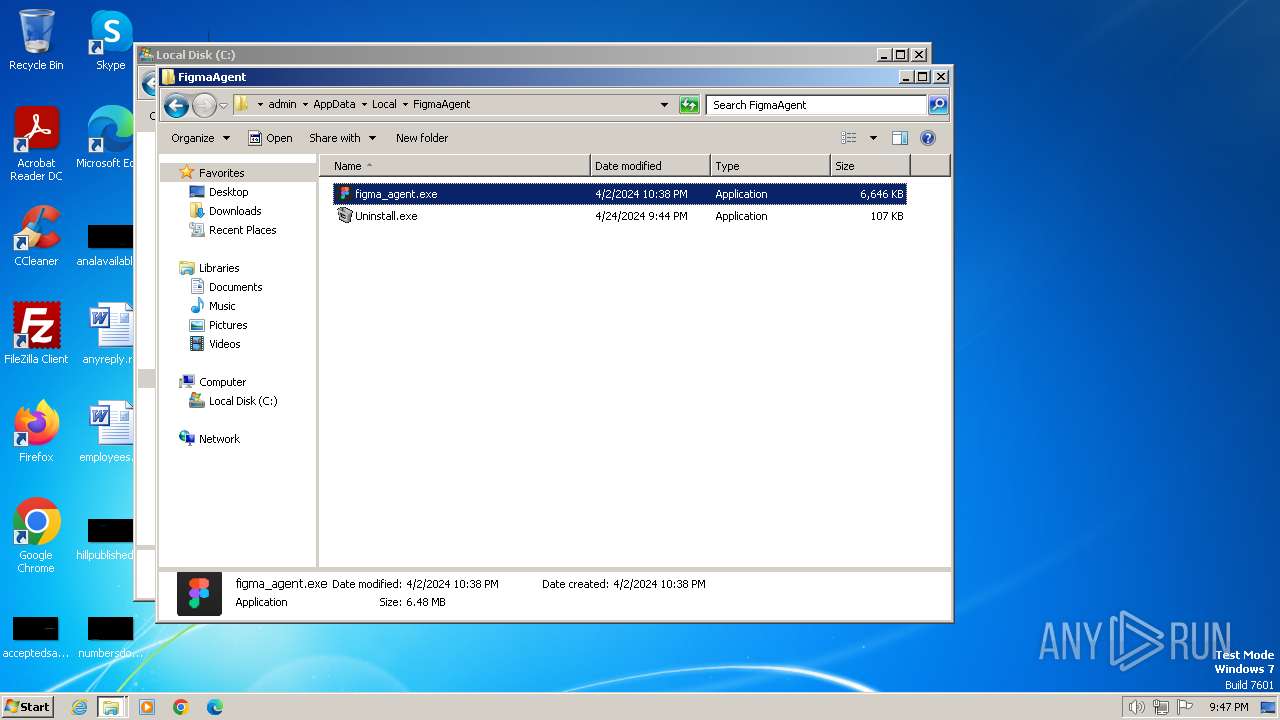The height and width of the screenshot is (720, 1280).
Task: Open Windows Media Player from taskbar
Action: pos(147,707)
